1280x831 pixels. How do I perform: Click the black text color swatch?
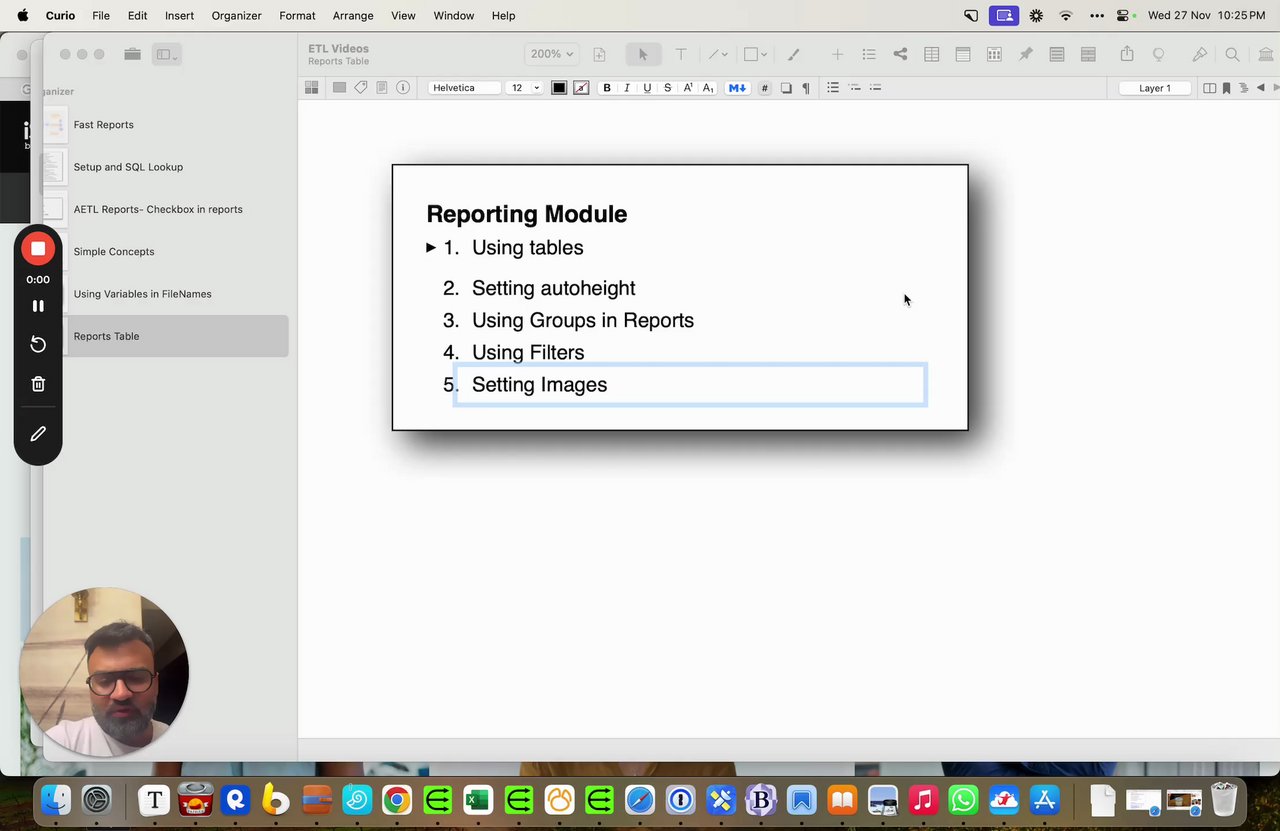[559, 88]
